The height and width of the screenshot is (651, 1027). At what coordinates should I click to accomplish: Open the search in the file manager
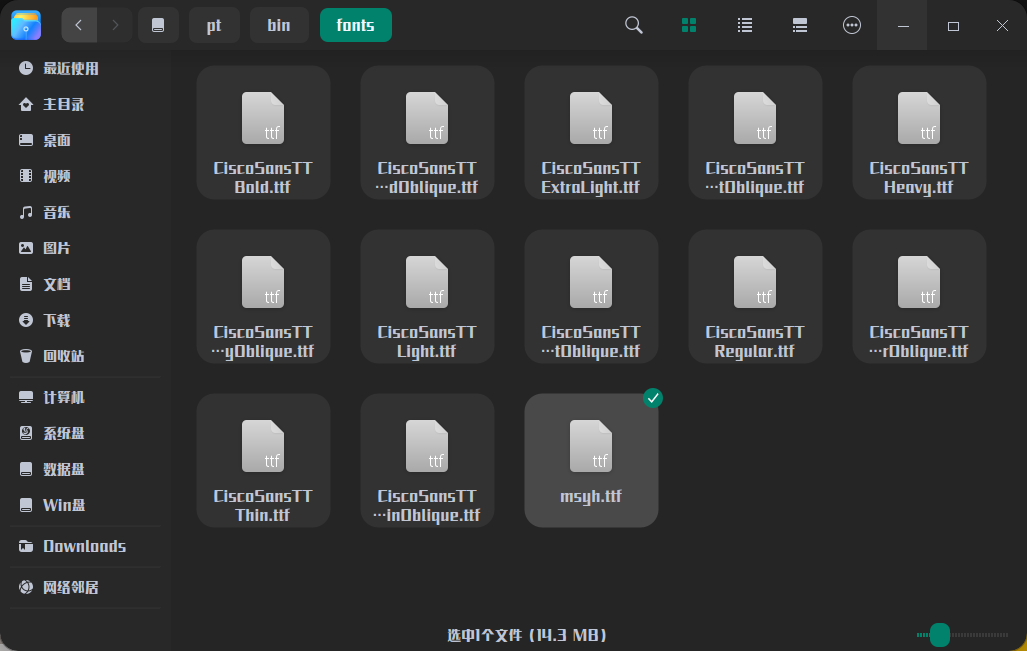[633, 25]
